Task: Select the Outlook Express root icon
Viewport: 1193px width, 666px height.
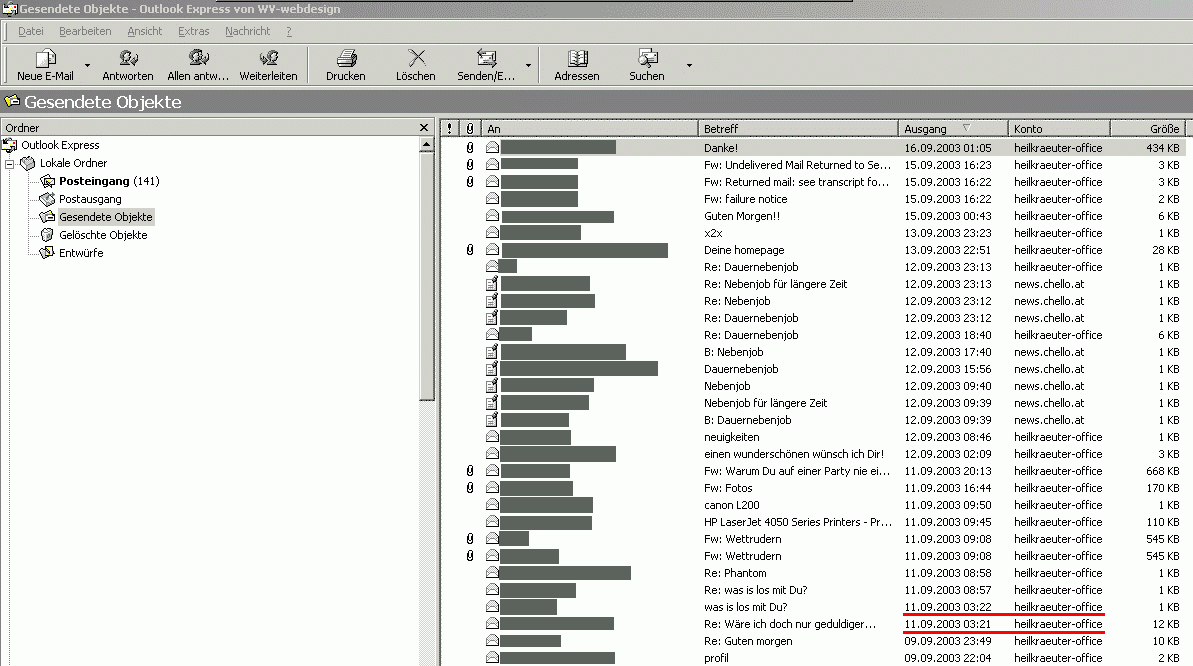Action: click(x=10, y=145)
